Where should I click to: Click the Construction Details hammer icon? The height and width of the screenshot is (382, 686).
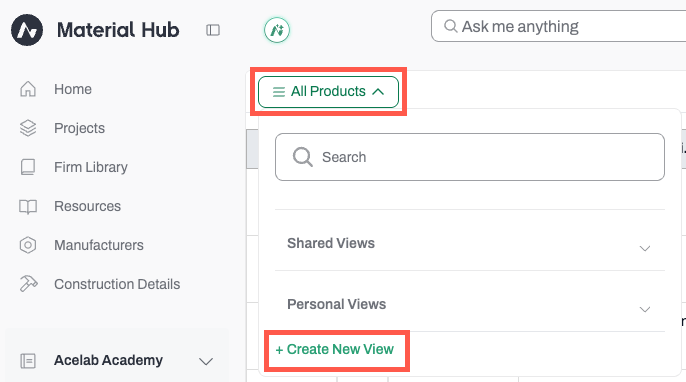(x=28, y=284)
